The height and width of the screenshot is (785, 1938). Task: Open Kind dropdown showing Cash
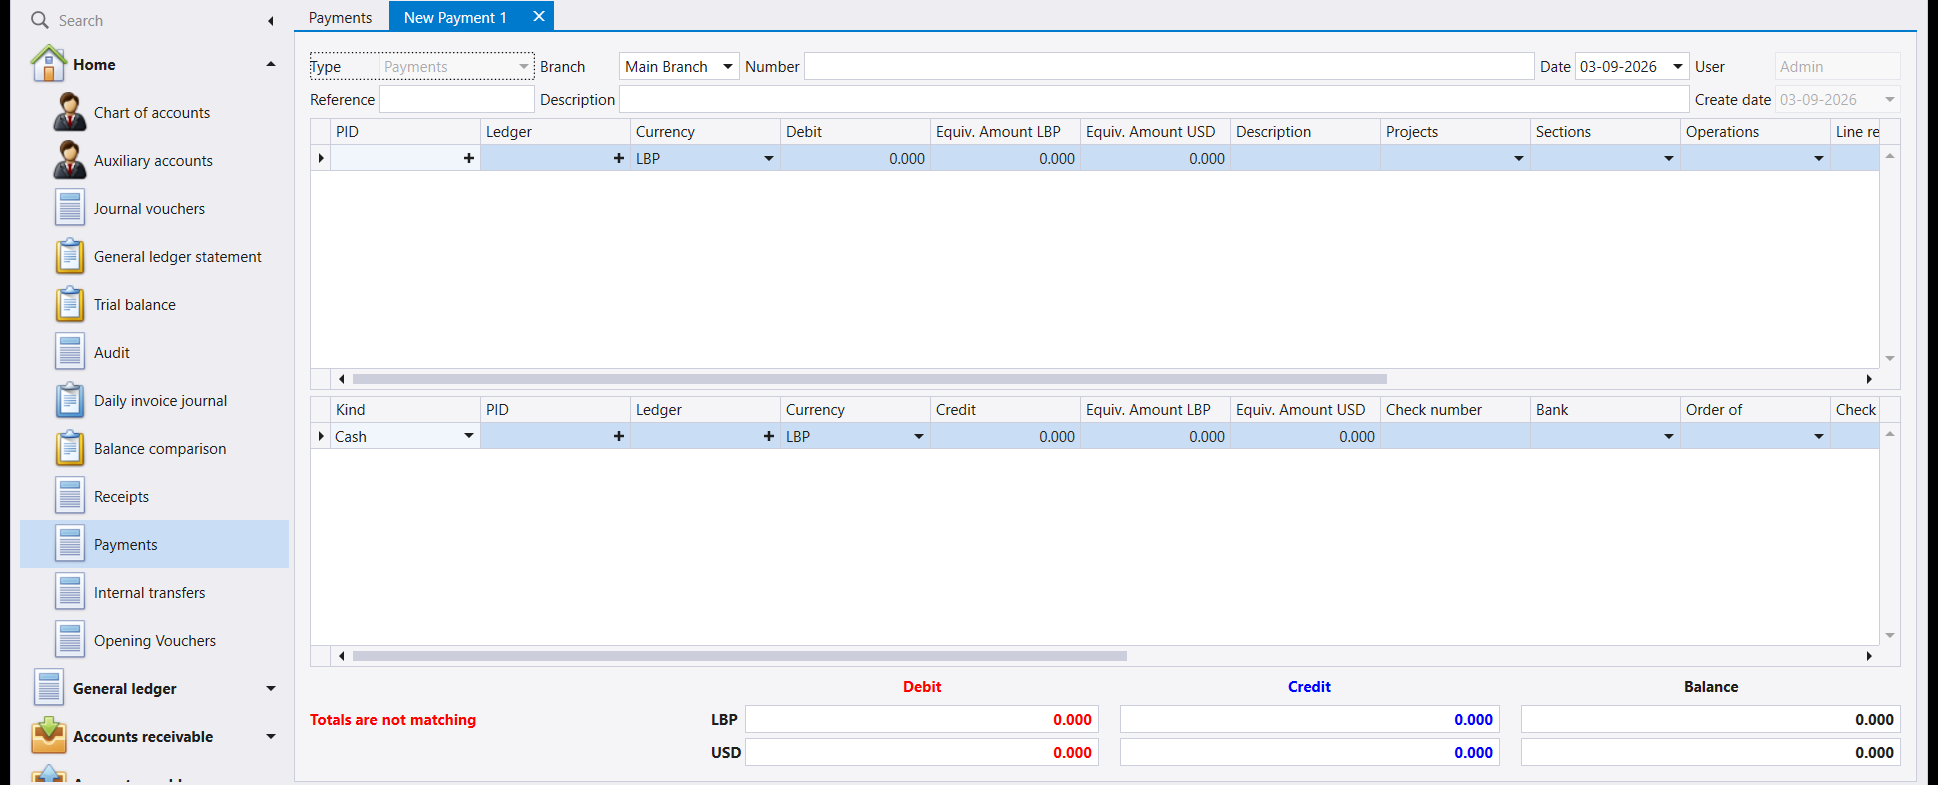click(x=469, y=436)
